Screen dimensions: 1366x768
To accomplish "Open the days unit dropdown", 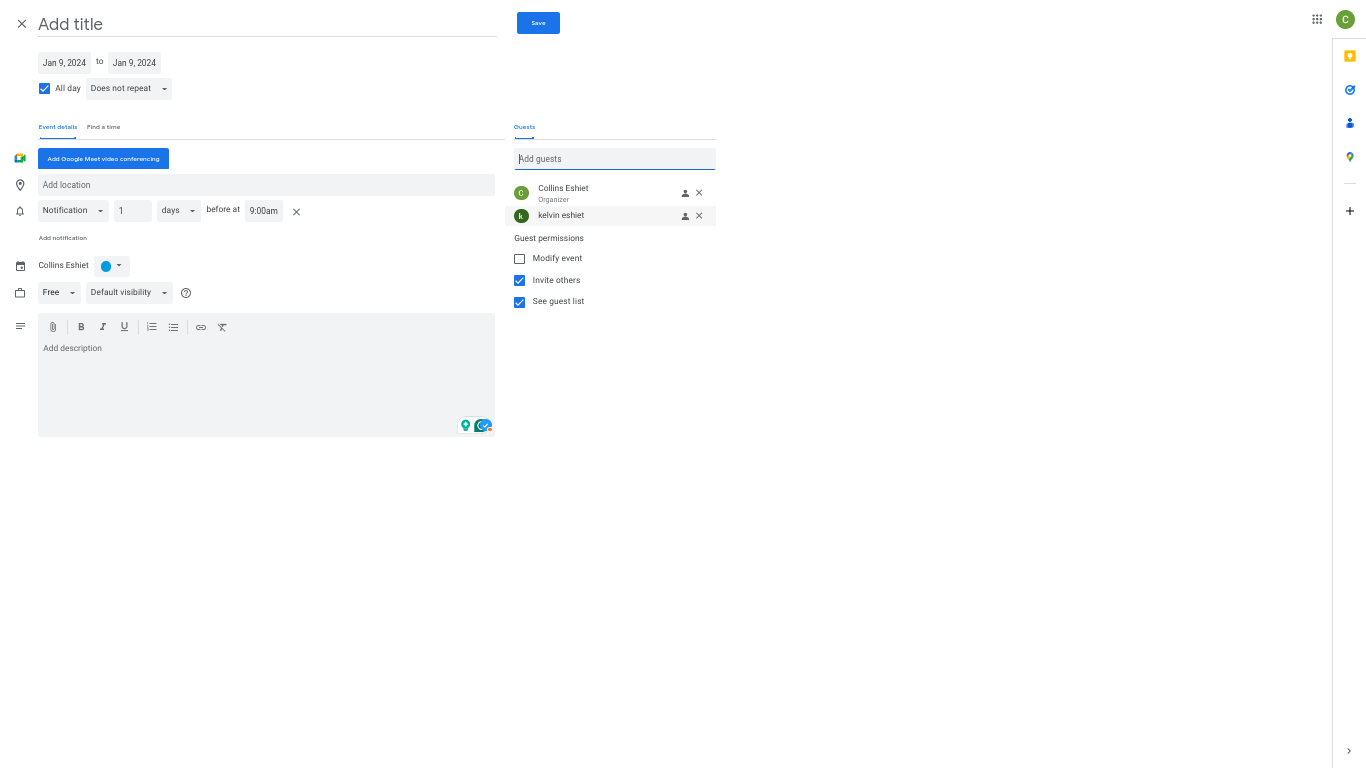I will coord(178,211).
